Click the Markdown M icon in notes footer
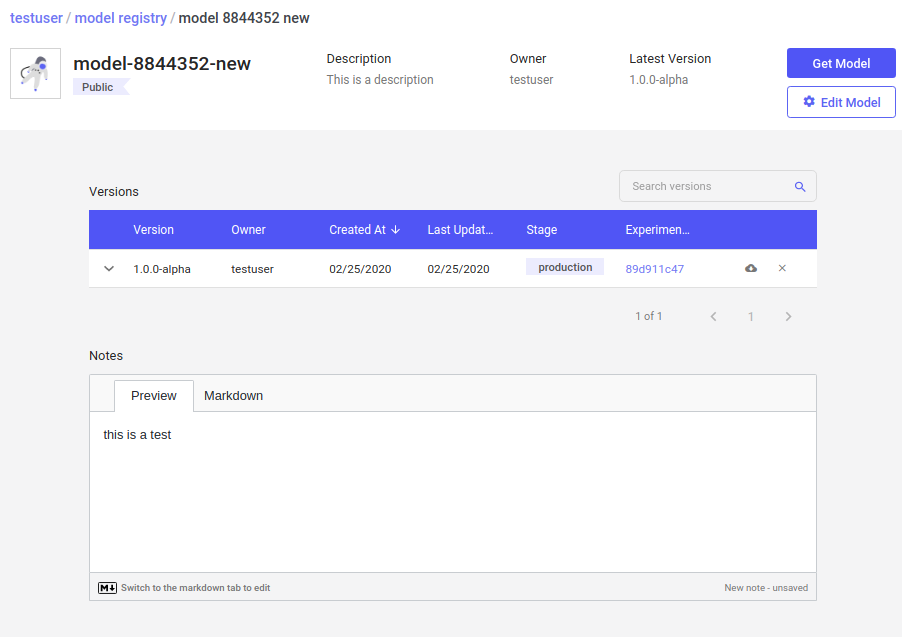This screenshot has height=637, width=902. click(108, 588)
